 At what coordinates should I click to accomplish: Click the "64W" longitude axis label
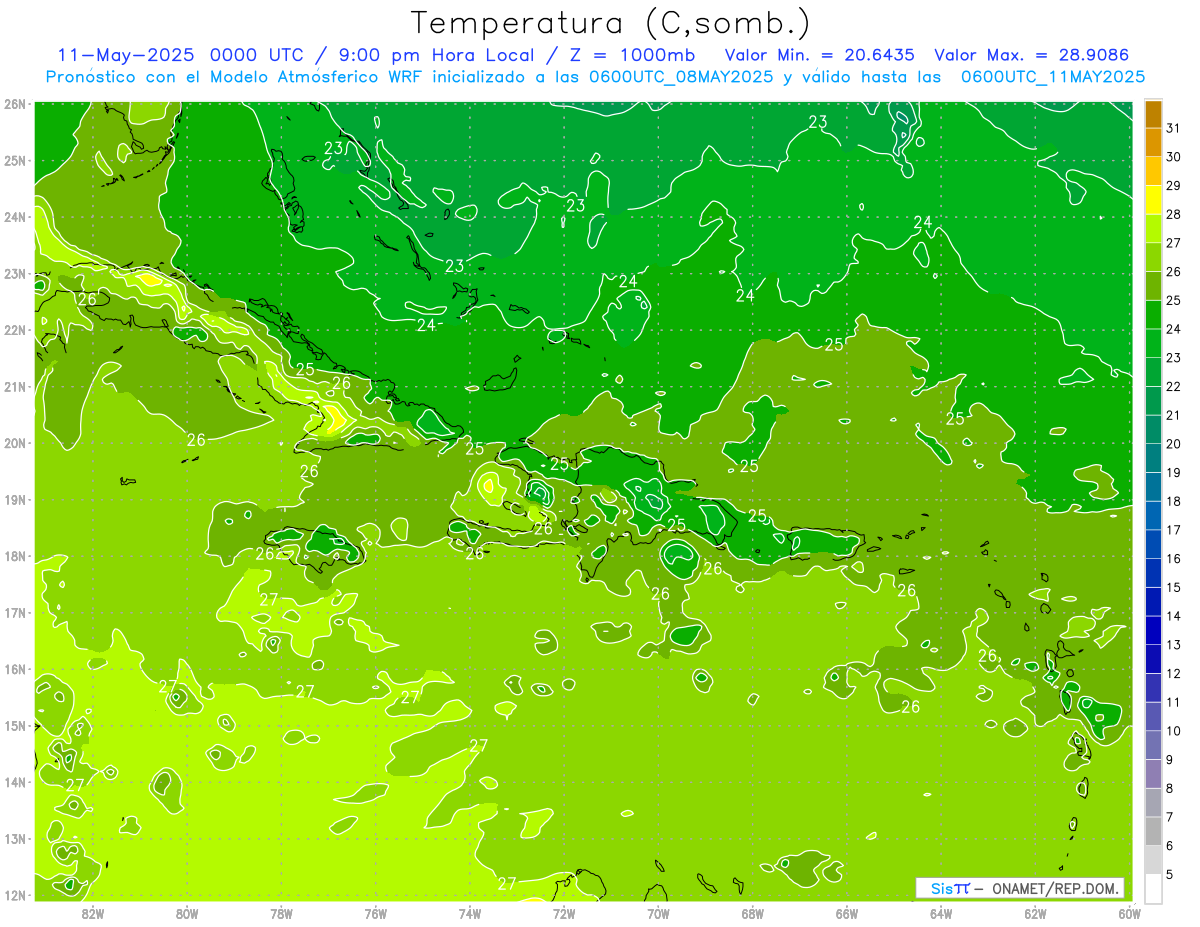(941, 913)
